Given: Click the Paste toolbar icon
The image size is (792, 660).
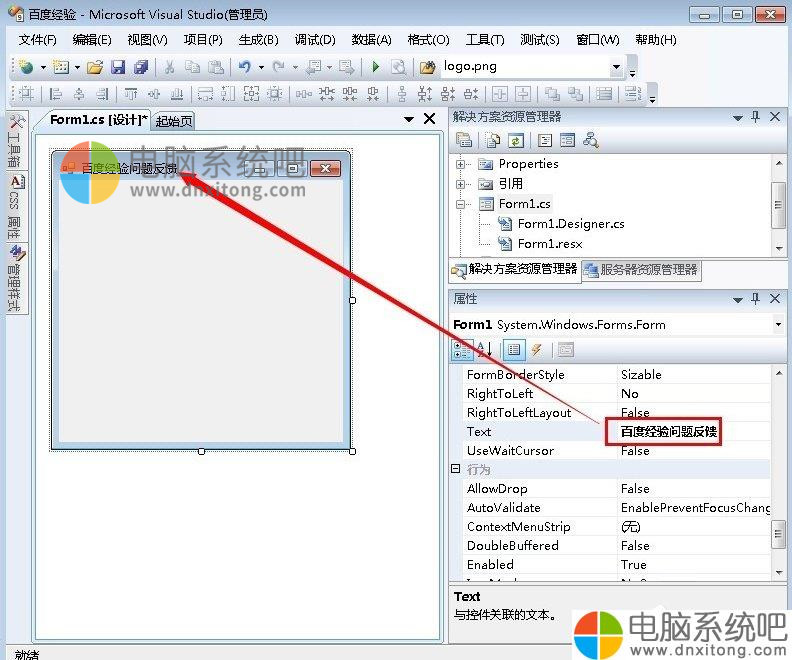Looking at the screenshot, I should point(216,67).
